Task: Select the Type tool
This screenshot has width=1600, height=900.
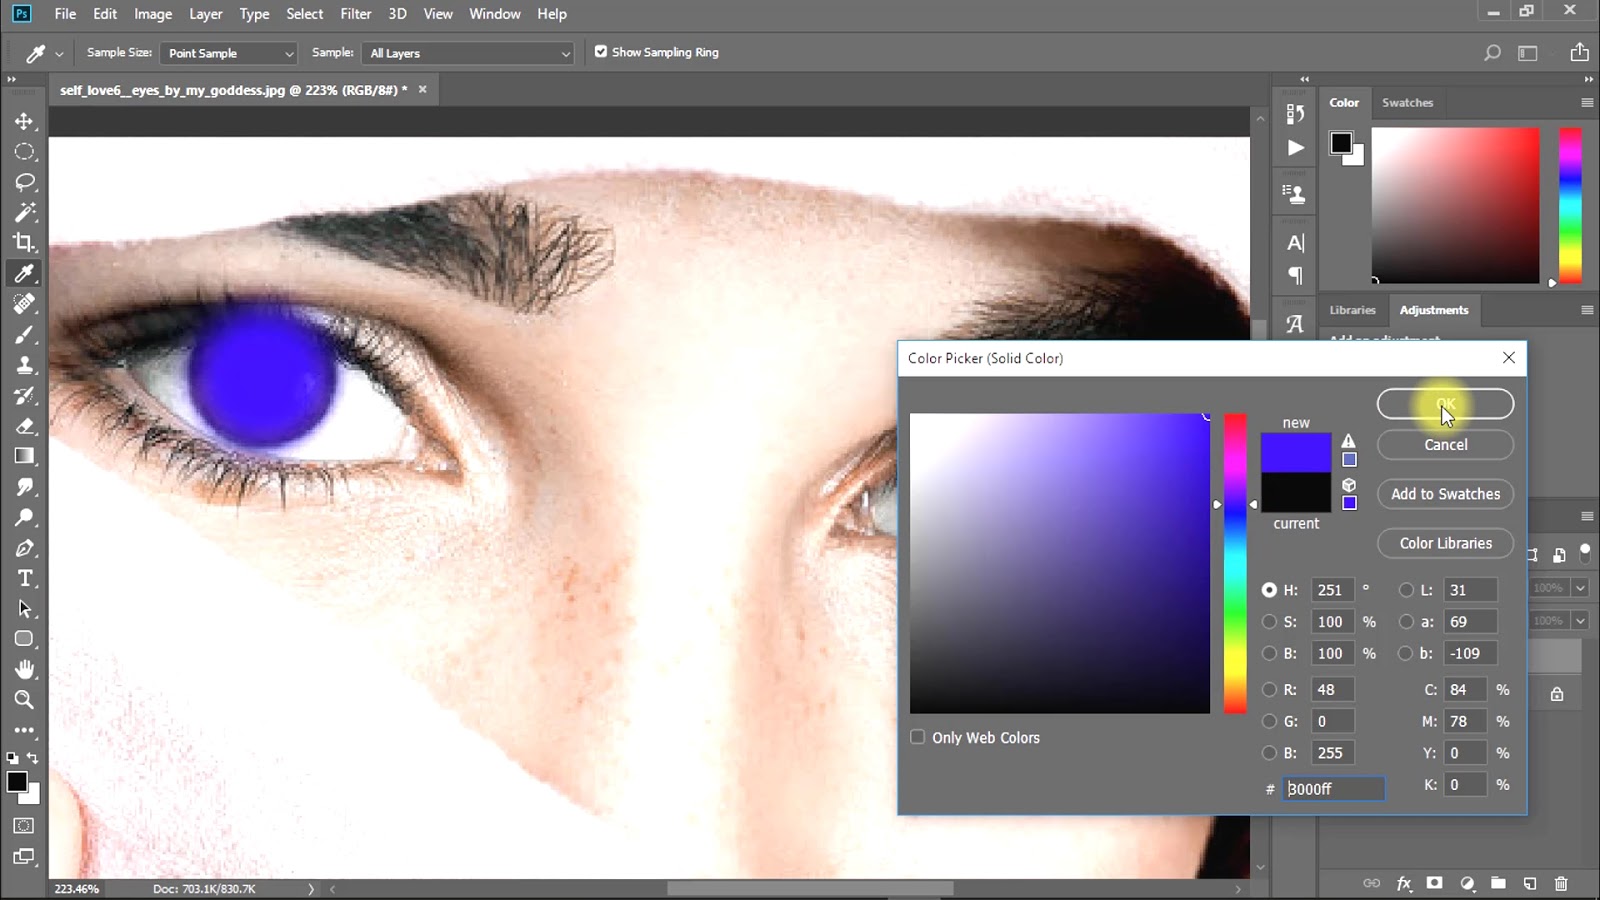Action: pyautogui.click(x=25, y=578)
